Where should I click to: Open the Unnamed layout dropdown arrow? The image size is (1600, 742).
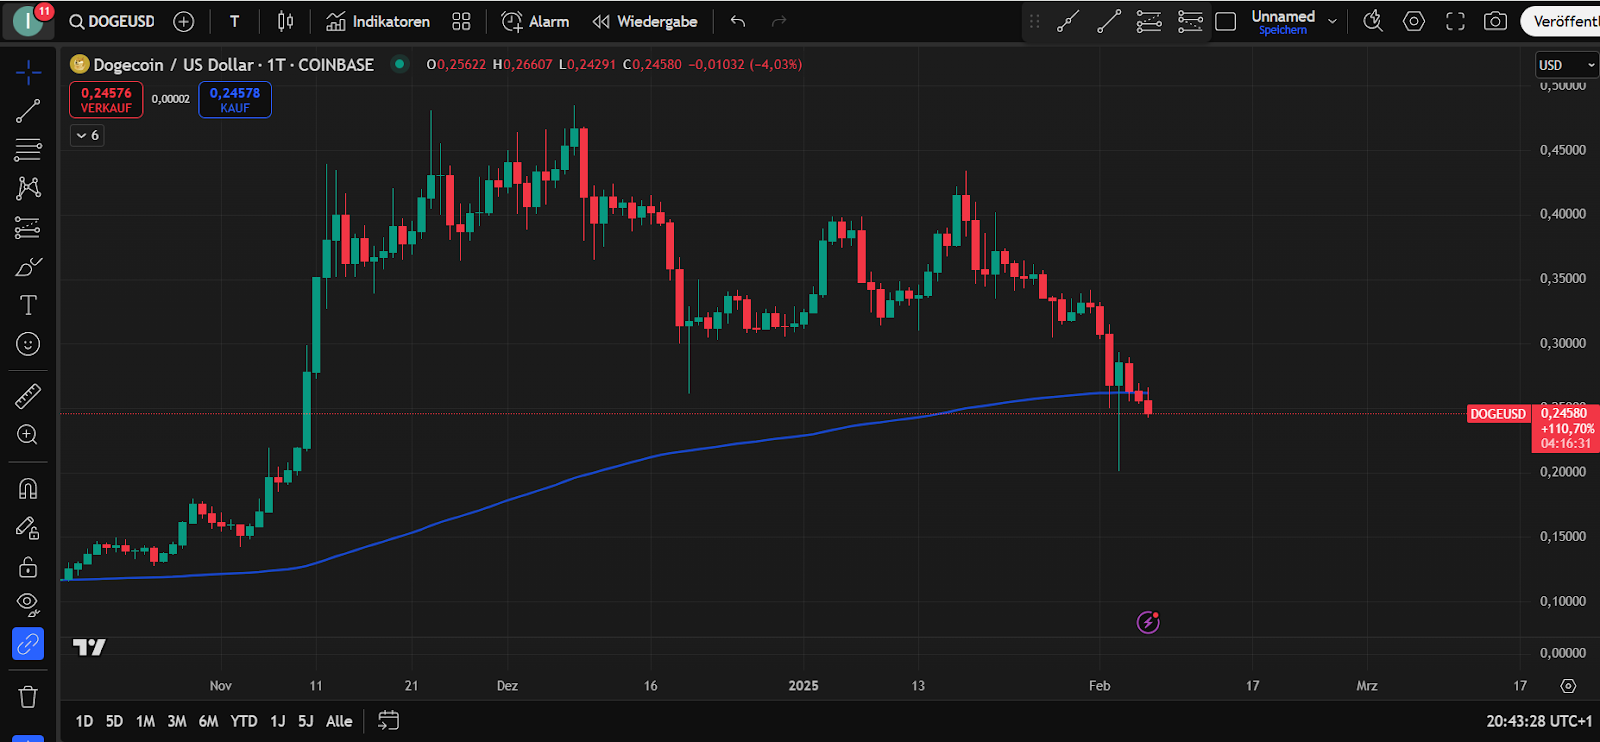1332,21
